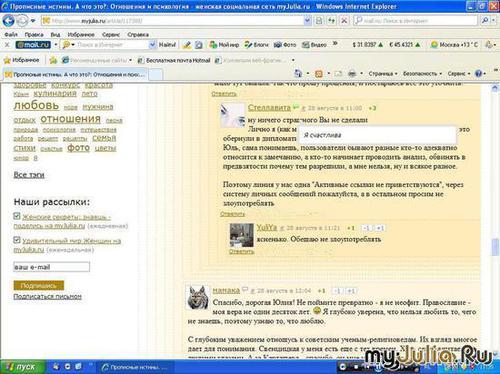
Task: Click the browser Back arrow button
Action: pos(8,21)
